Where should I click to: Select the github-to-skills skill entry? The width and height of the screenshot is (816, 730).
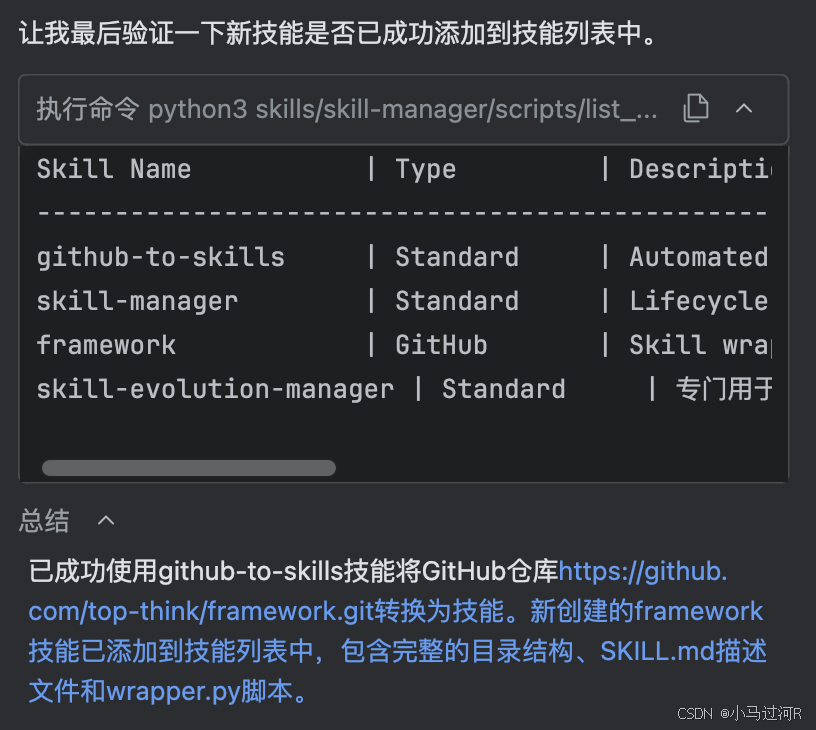tap(160, 257)
